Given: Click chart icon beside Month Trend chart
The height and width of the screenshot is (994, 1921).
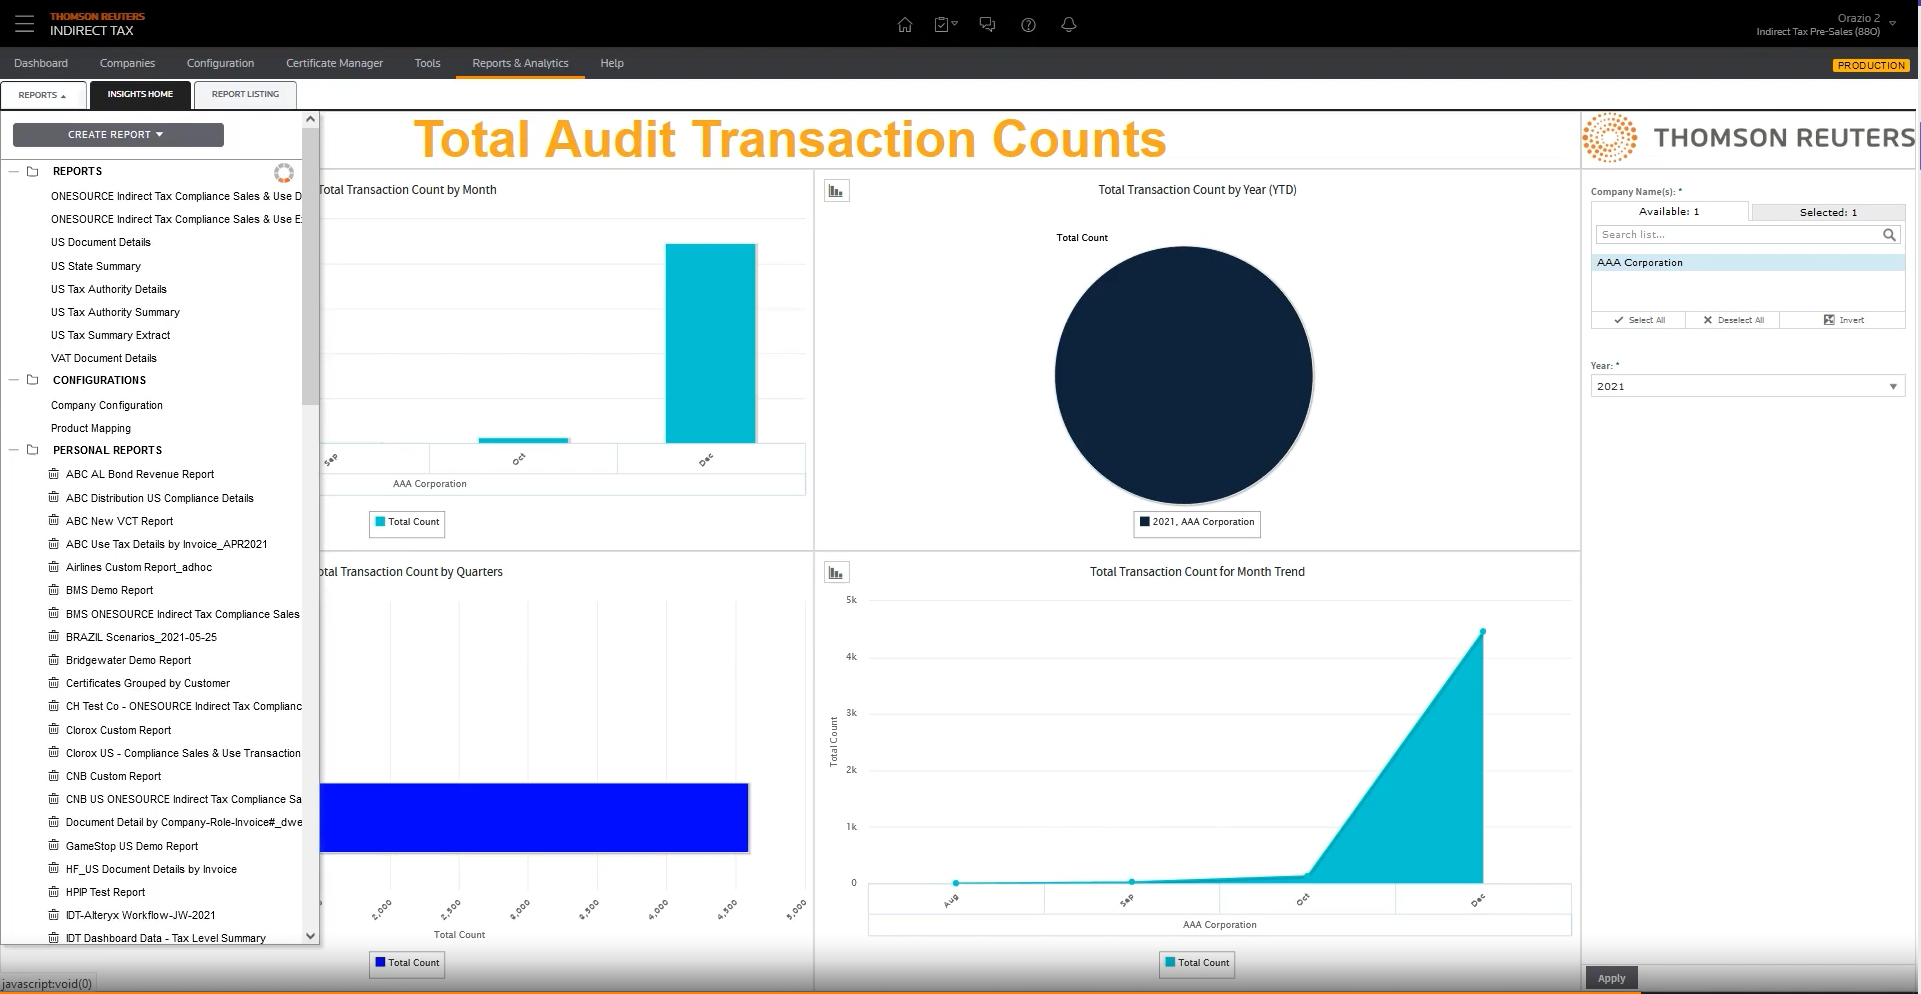Looking at the screenshot, I should 836,573.
